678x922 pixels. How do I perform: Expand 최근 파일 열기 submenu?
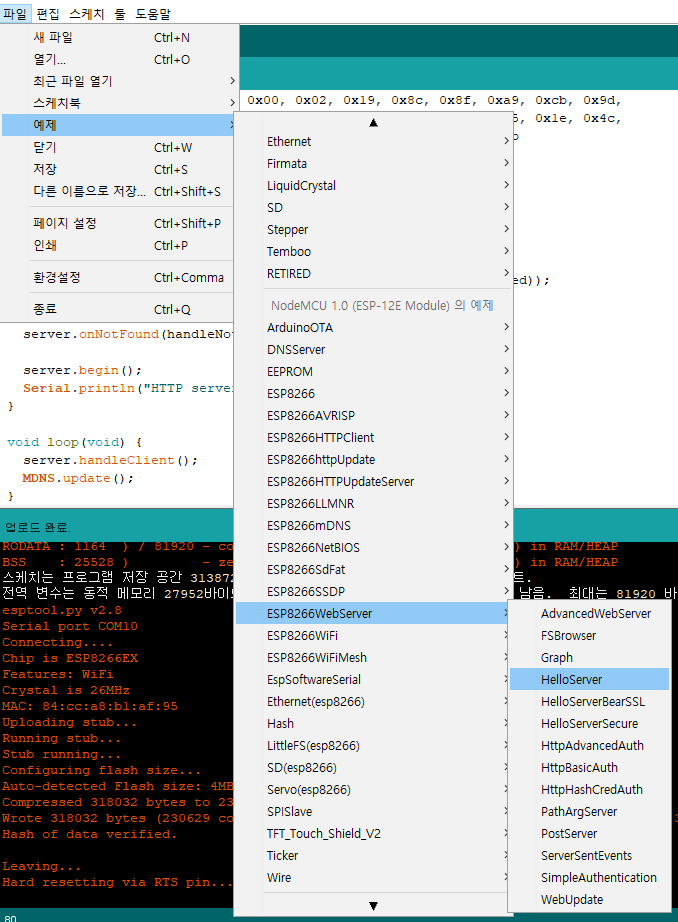(x=120, y=81)
